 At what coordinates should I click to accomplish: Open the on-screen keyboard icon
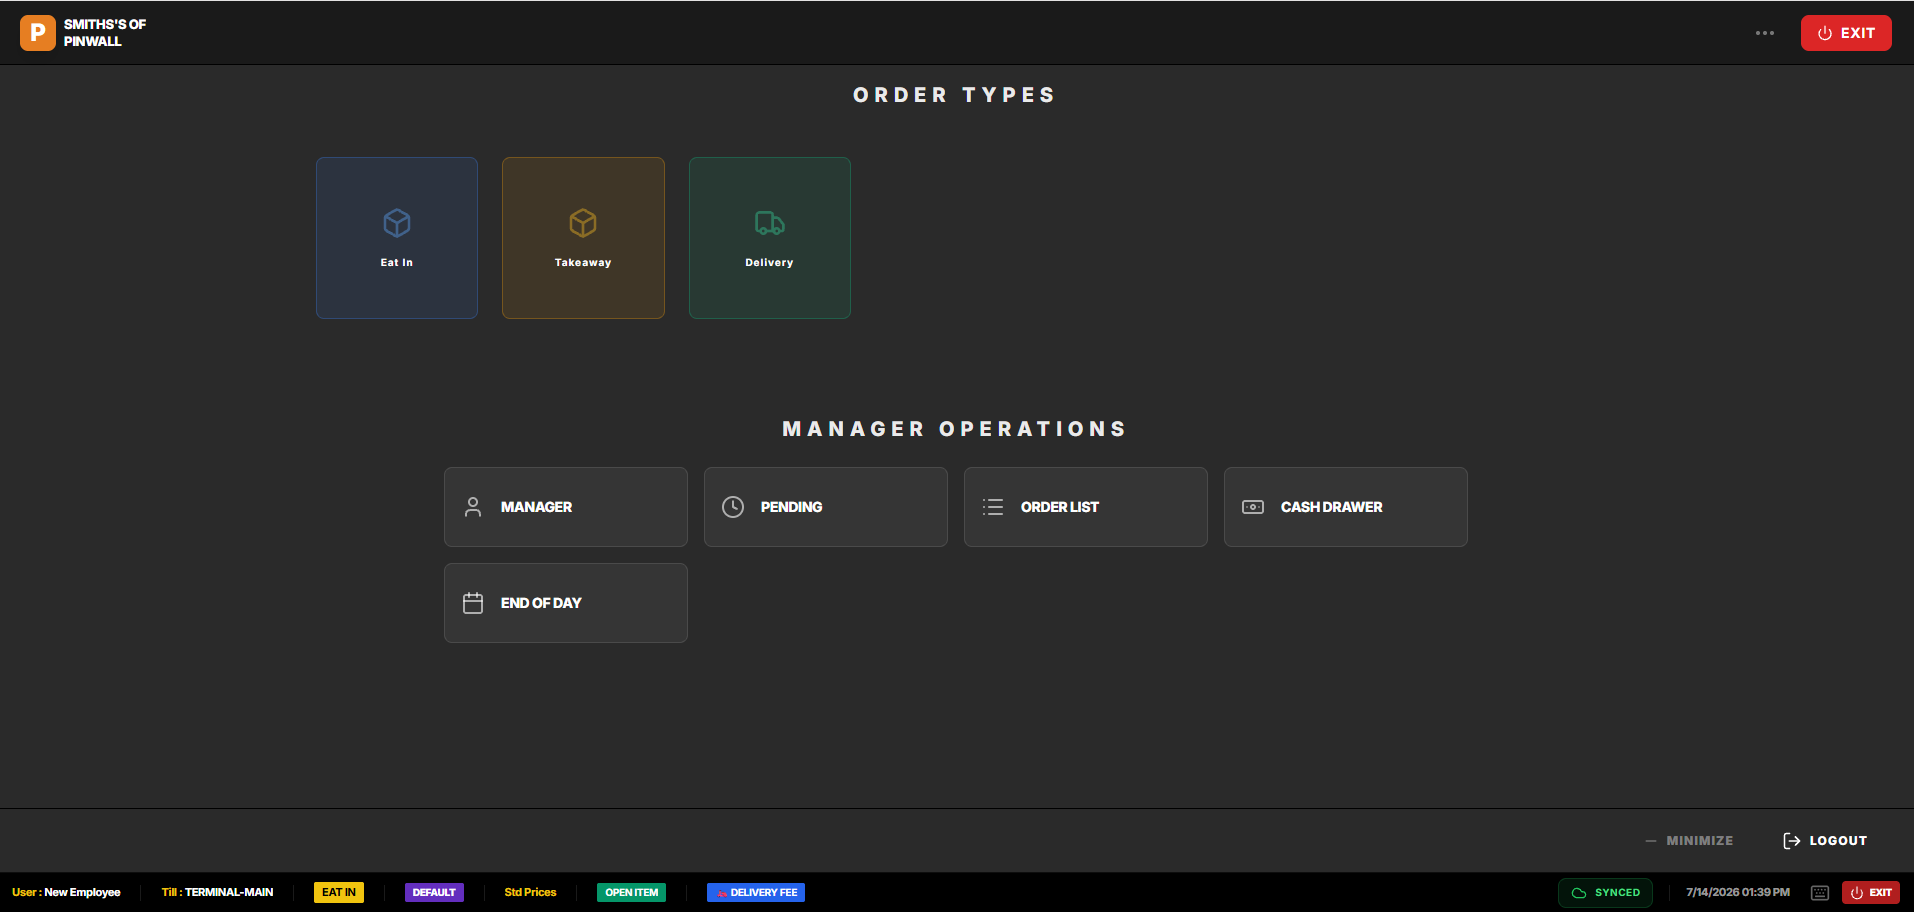(1820, 892)
